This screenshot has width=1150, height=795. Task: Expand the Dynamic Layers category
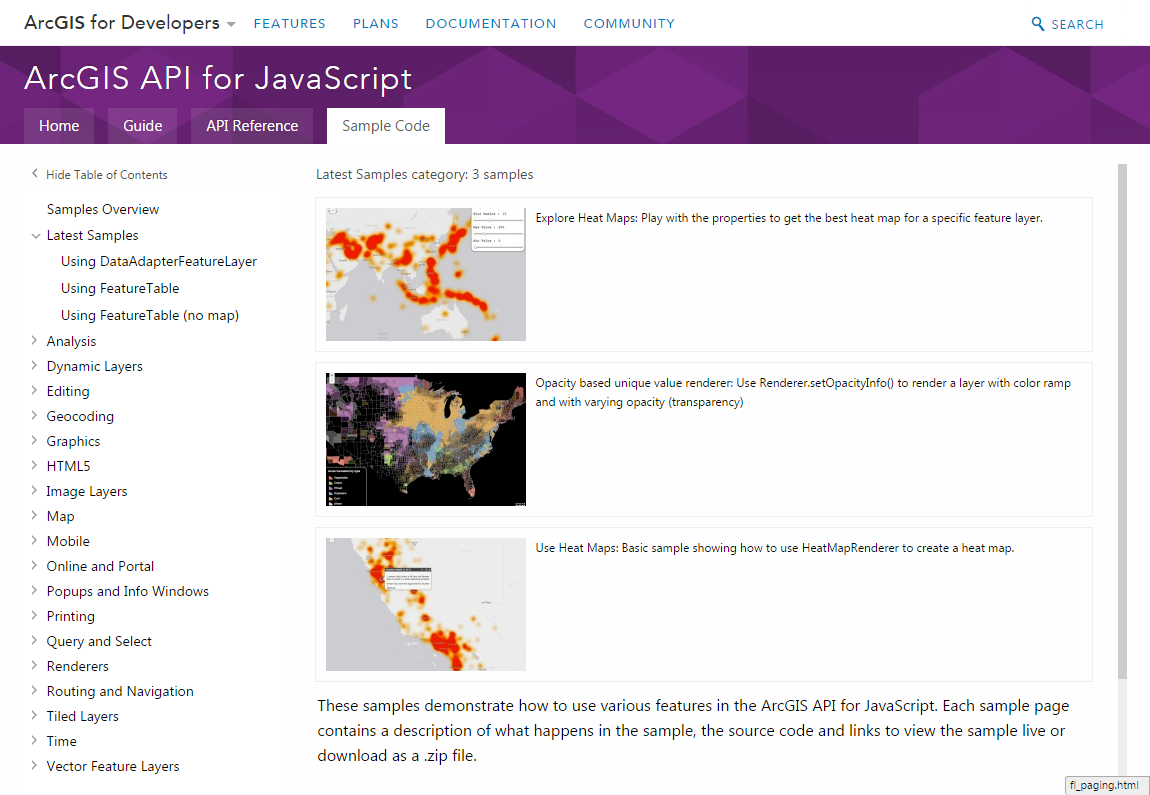click(x=34, y=365)
